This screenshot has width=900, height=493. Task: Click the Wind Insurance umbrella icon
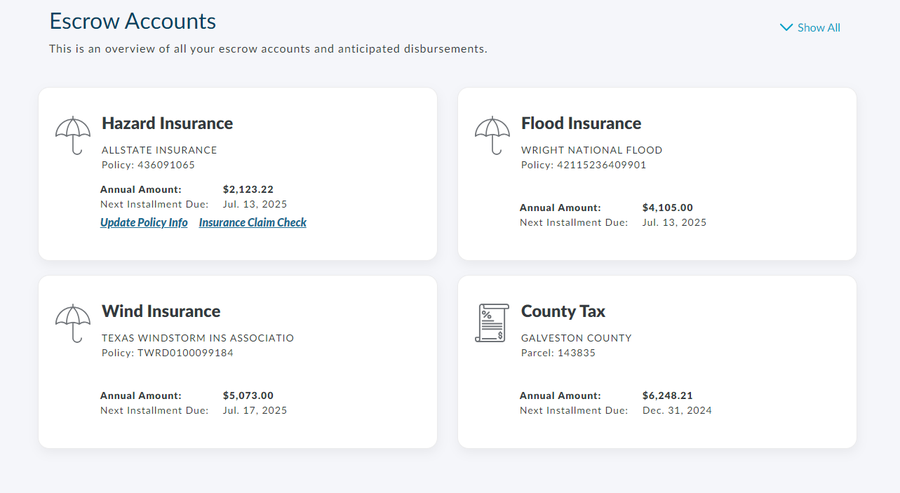coord(71,323)
